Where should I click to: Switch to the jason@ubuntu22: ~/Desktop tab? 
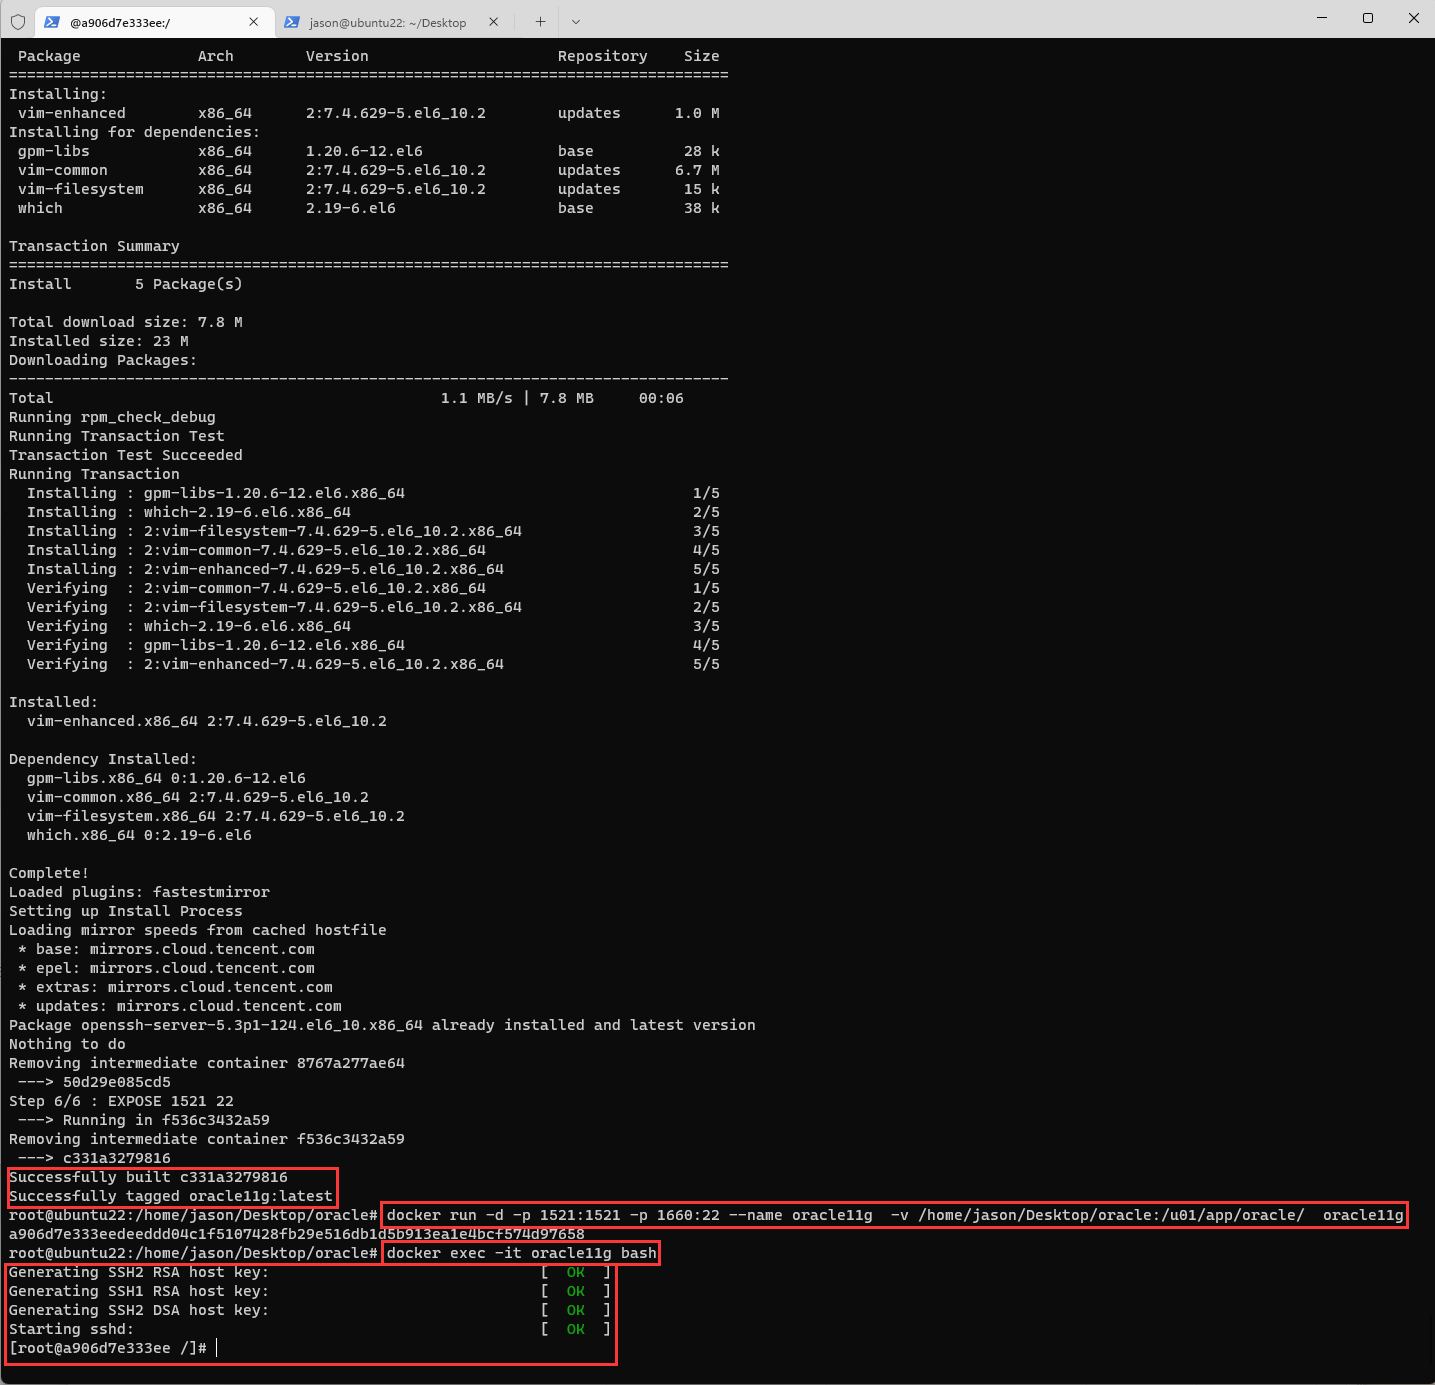[387, 22]
